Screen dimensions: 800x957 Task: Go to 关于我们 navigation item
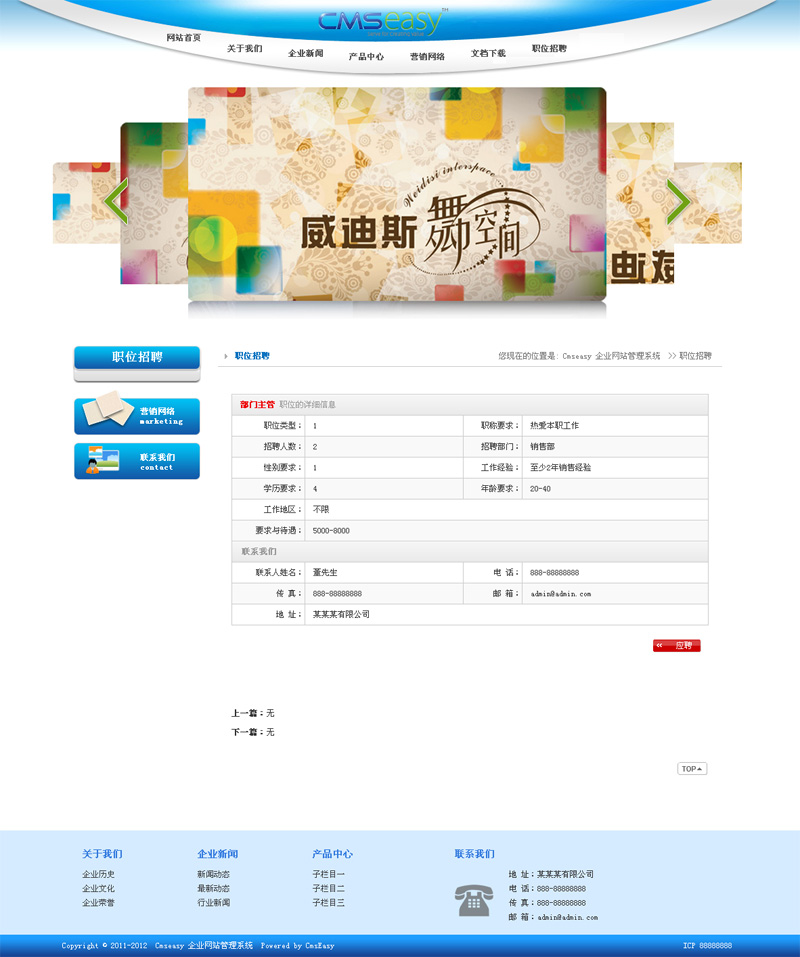click(x=244, y=48)
